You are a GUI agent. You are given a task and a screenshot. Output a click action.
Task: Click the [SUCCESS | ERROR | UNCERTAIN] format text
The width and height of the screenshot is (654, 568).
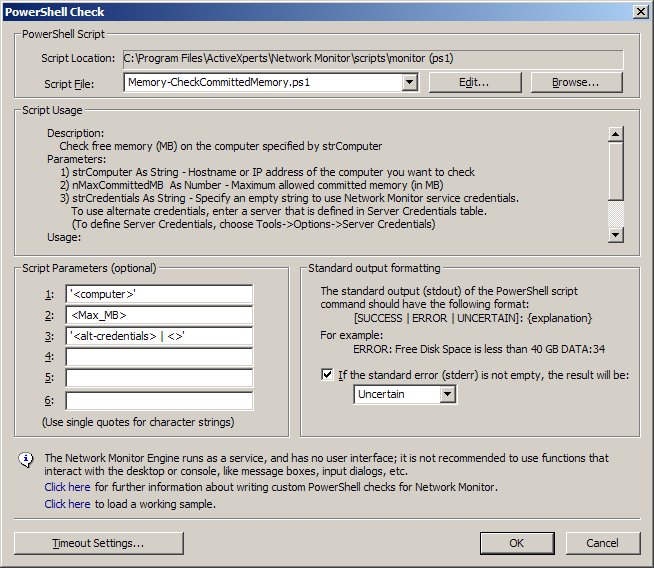473,318
